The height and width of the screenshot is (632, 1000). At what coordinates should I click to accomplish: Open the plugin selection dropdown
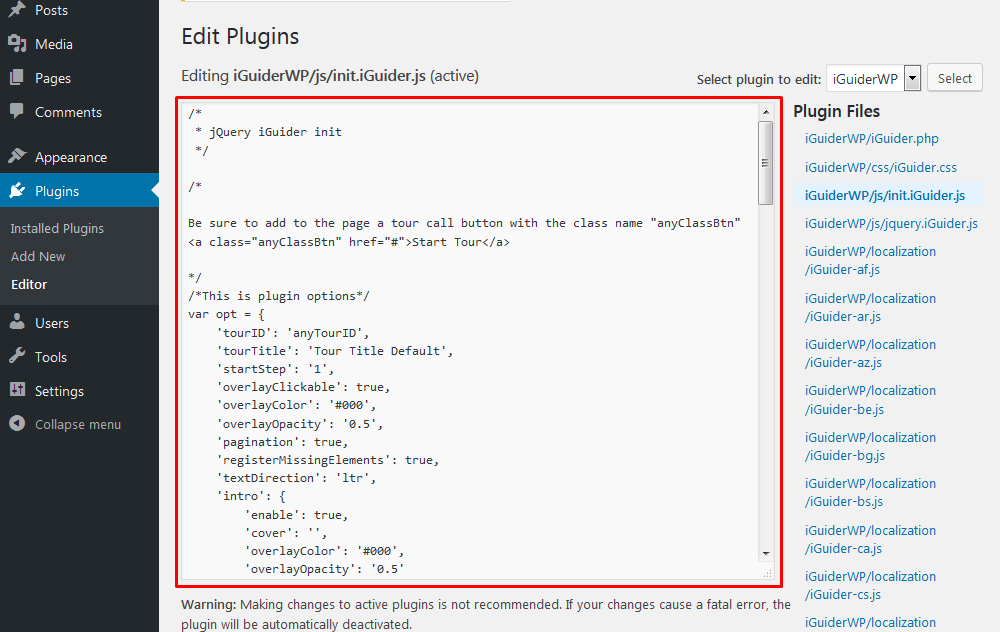pyautogui.click(x=873, y=78)
